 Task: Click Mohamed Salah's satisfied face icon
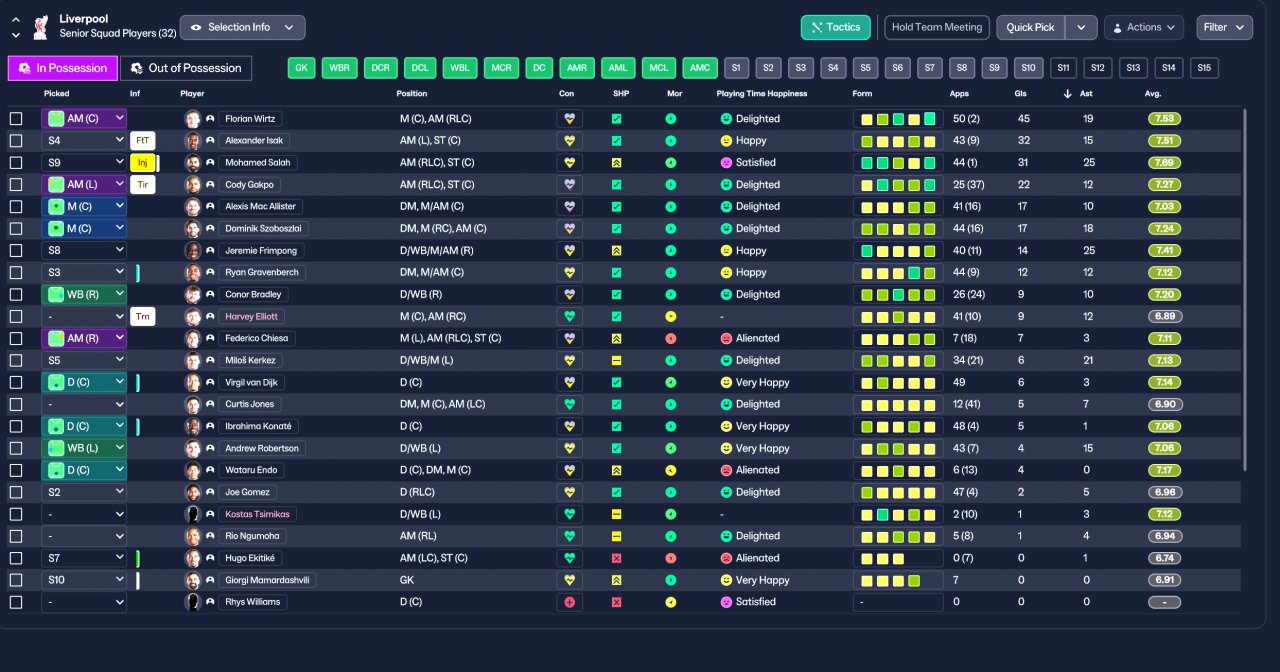click(x=726, y=162)
